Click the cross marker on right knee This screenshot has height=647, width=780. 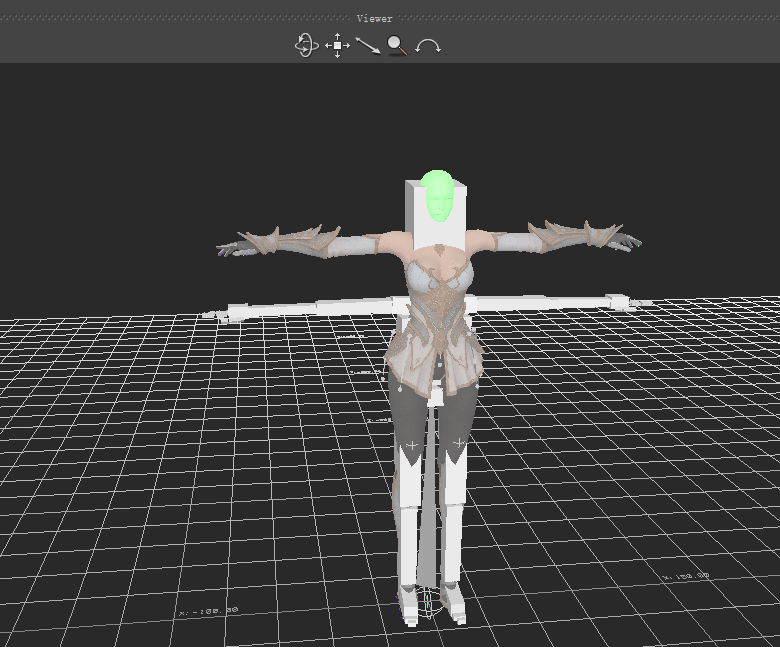(x=459, y=441)
